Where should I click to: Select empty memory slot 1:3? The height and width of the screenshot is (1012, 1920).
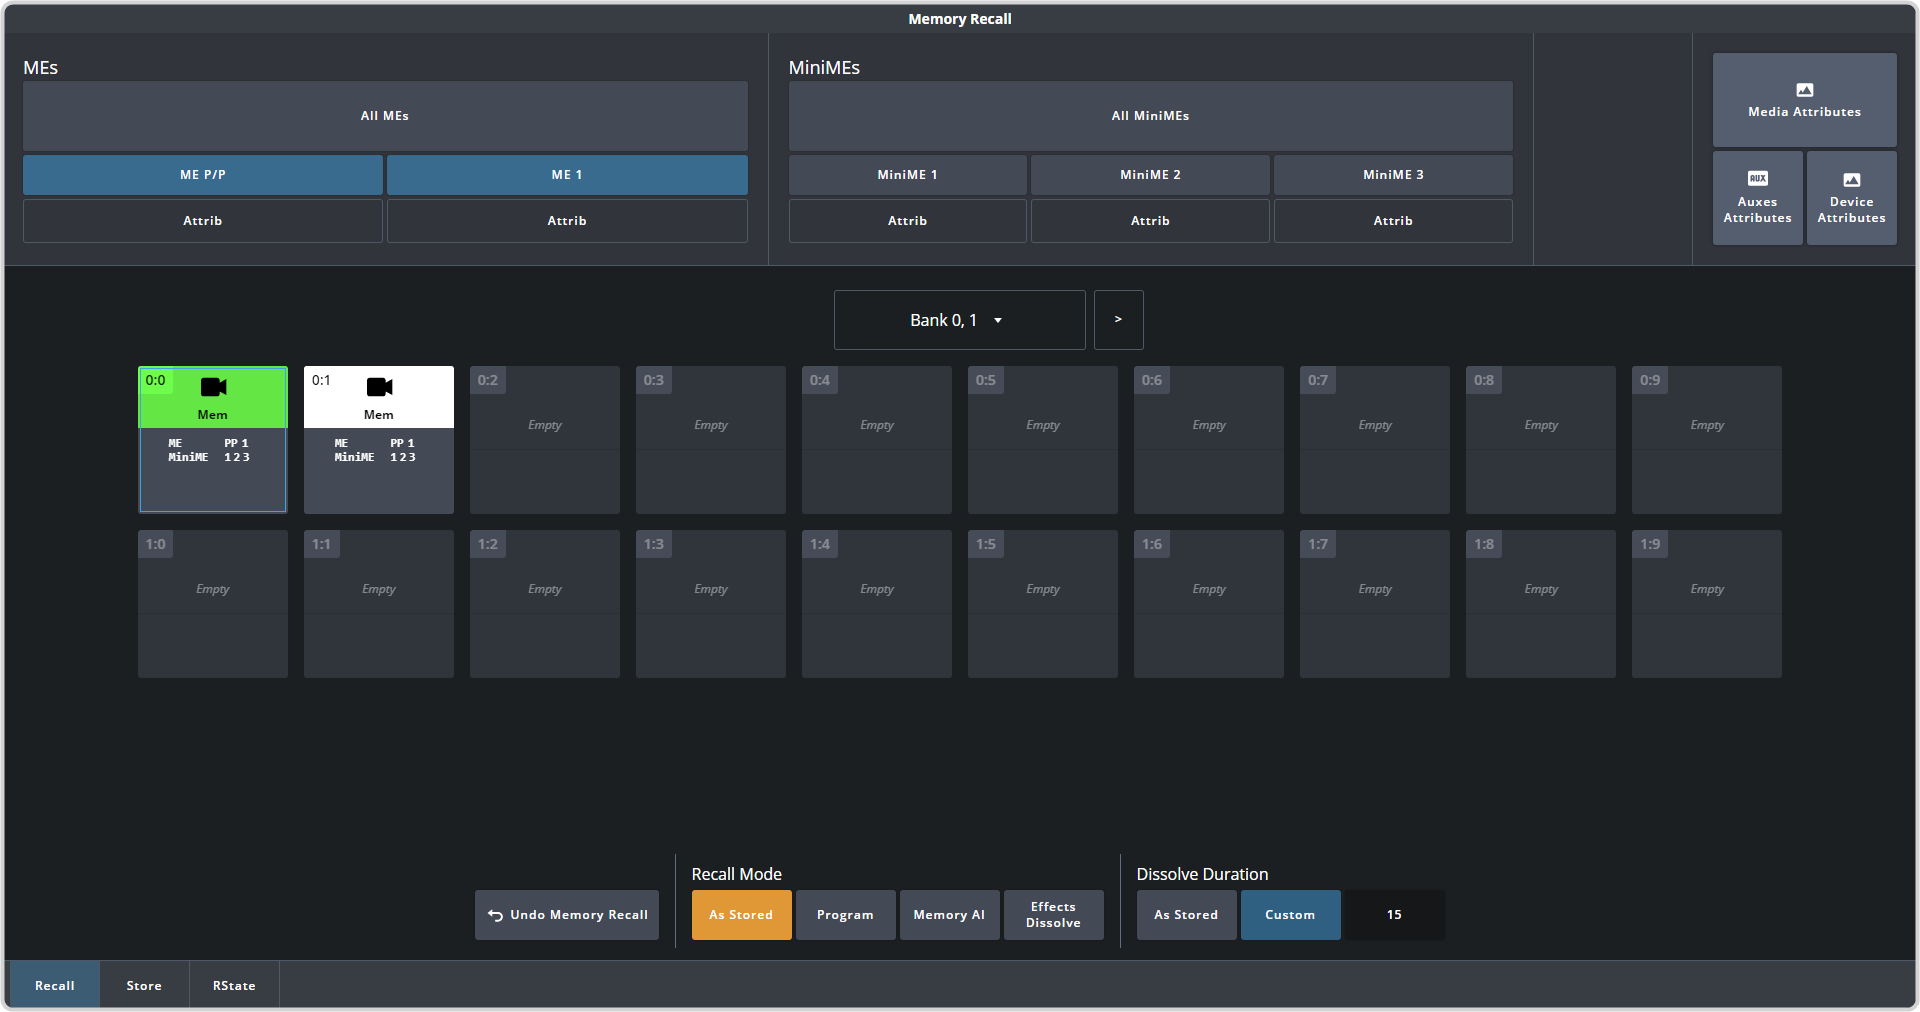click(711, 604)
